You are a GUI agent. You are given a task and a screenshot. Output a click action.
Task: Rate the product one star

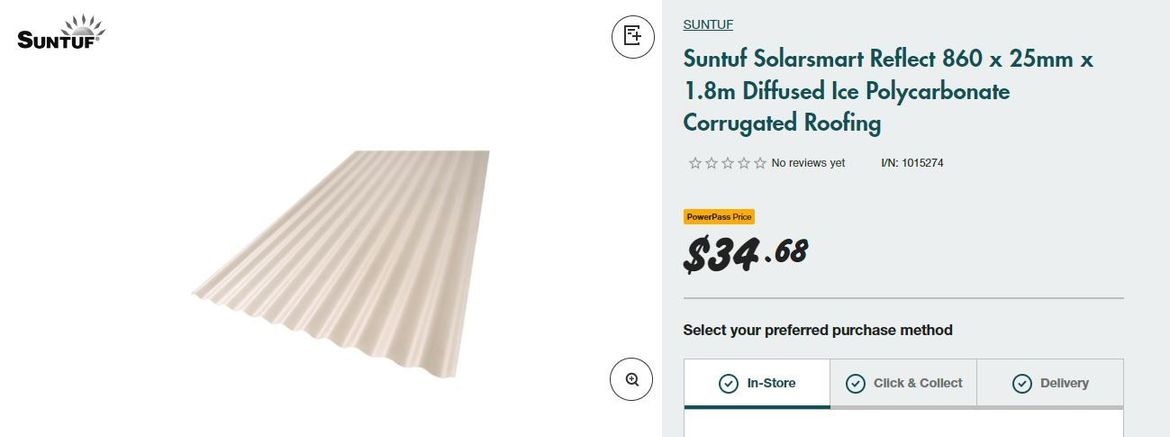click(695, 163)
